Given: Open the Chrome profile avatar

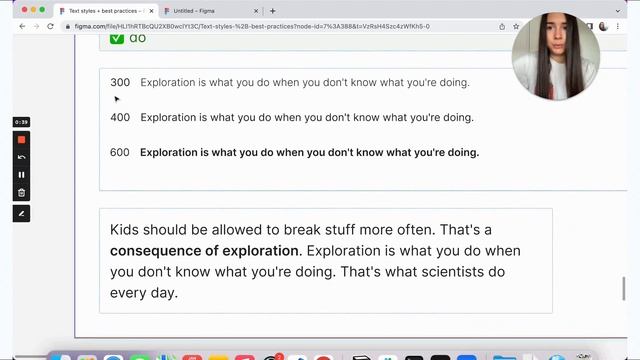Looking at the screenshot, I should tap(603, 27).
